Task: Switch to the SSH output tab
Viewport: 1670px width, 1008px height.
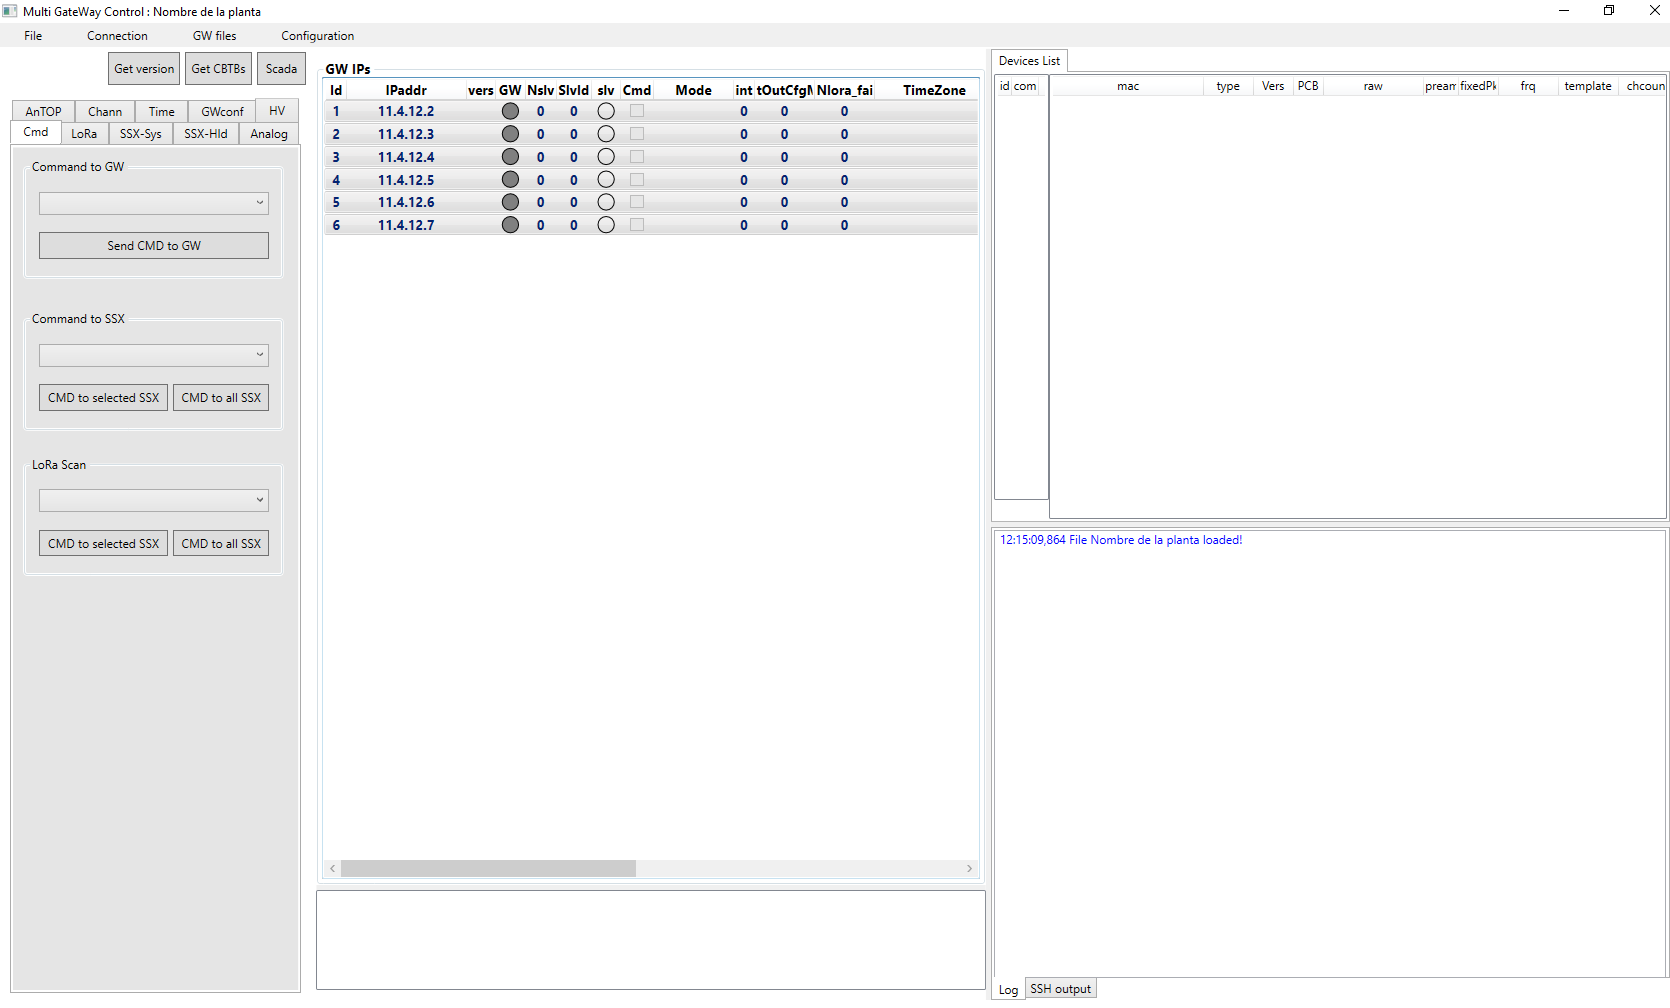Action: [x=1060, y=988]
